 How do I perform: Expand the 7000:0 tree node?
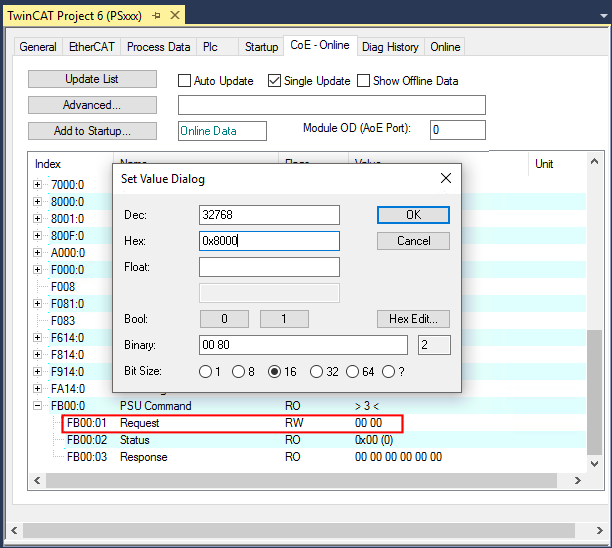37,184
